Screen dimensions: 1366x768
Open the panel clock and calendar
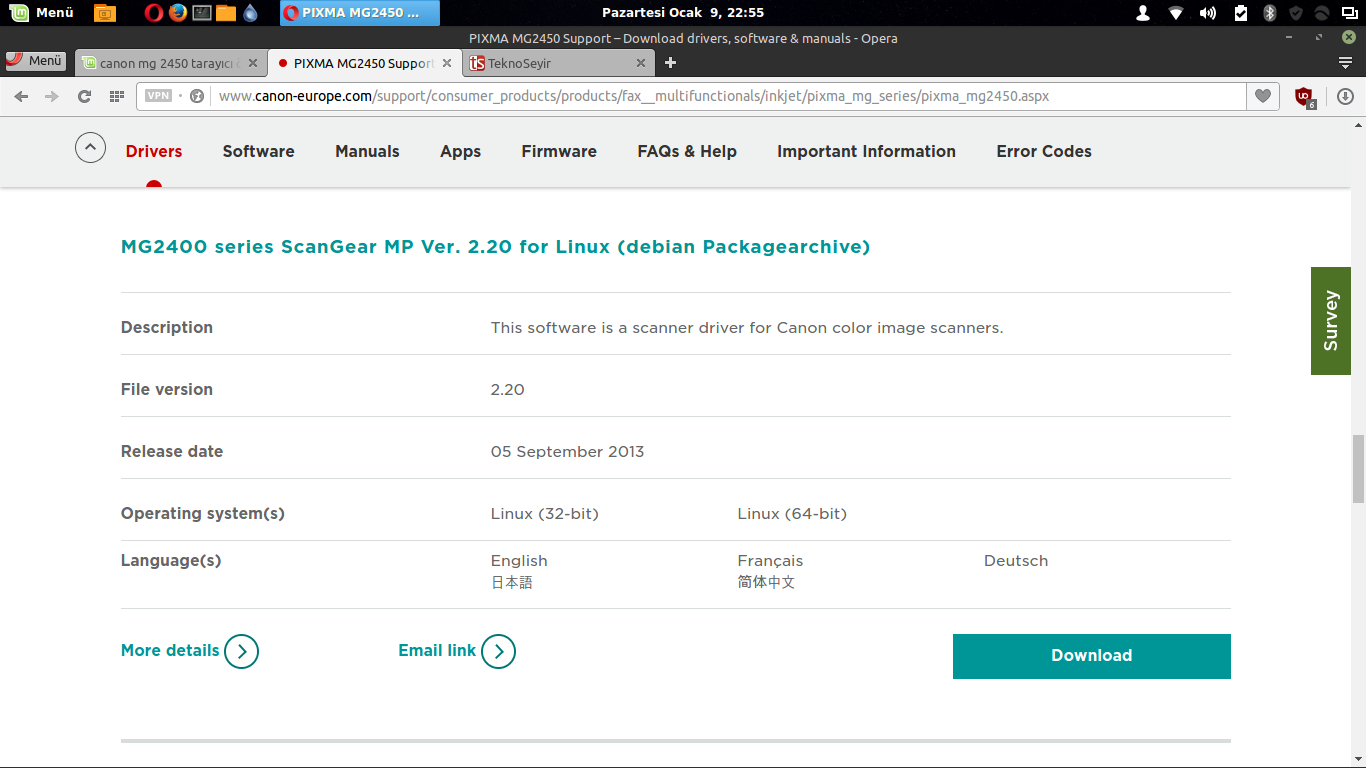683,13
